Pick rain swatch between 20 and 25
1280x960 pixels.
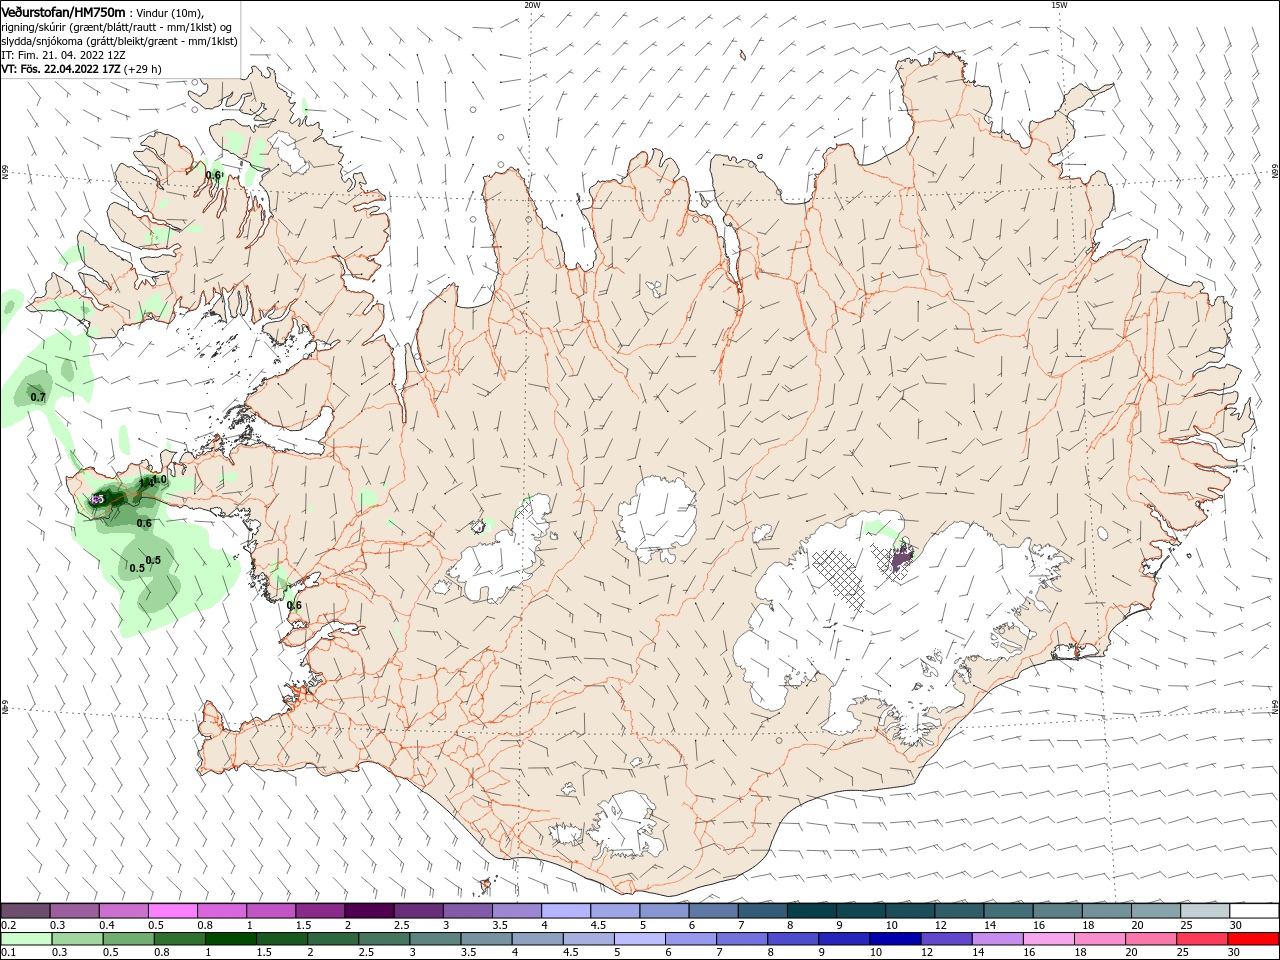pos(1151,939)
